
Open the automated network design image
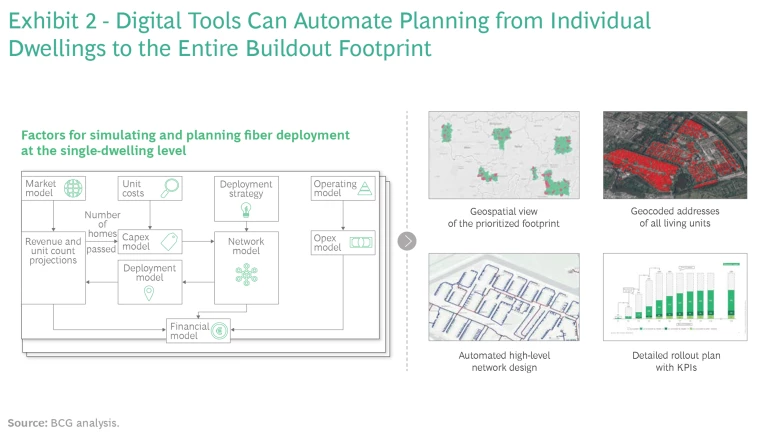503,296
